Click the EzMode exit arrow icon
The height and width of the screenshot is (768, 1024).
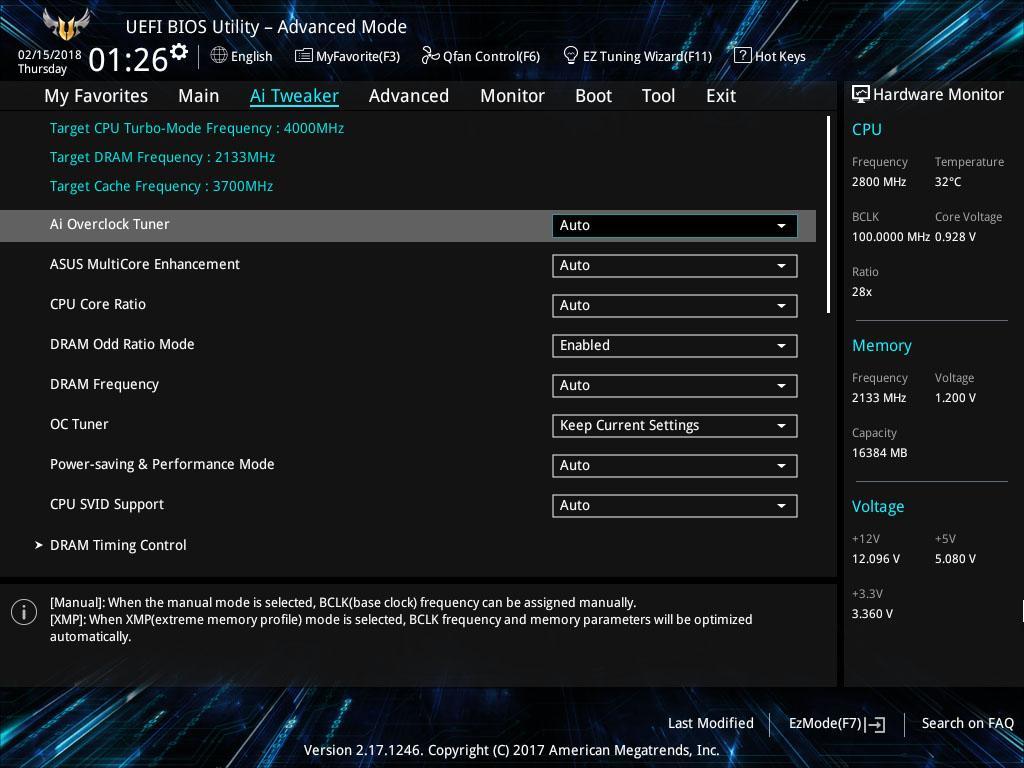pos(876,724)
